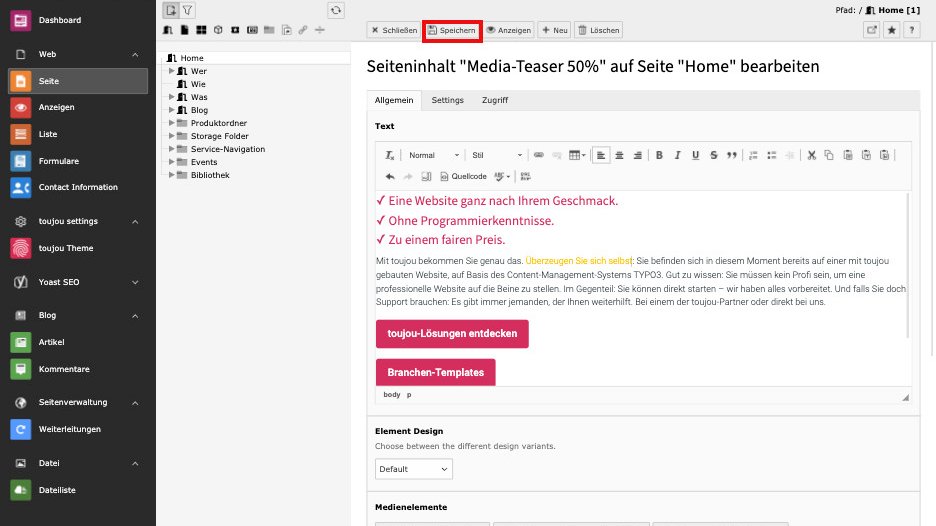936x526 pixels.
Task: Select Dateiliste in the sidebar
Action: point(57,490)
